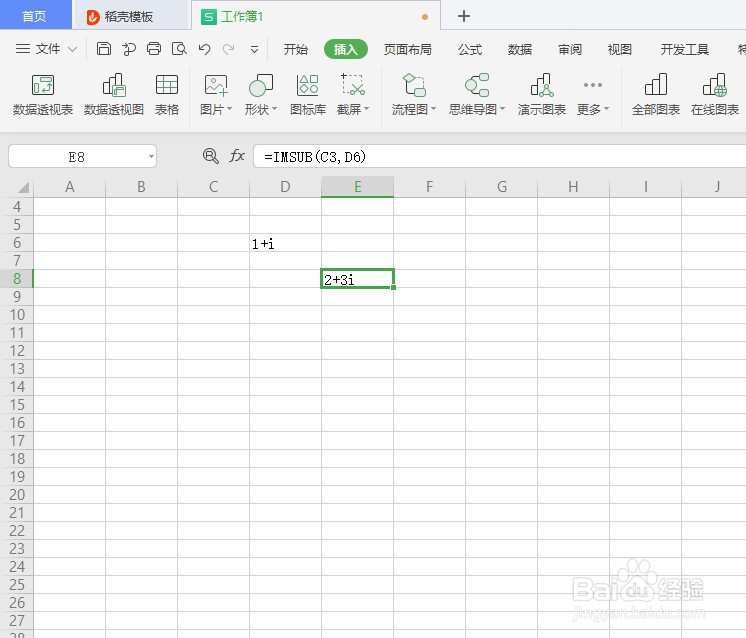This screenshot has height=638, width=746.
Task: Click the Print icon
Action: [154, 49]
